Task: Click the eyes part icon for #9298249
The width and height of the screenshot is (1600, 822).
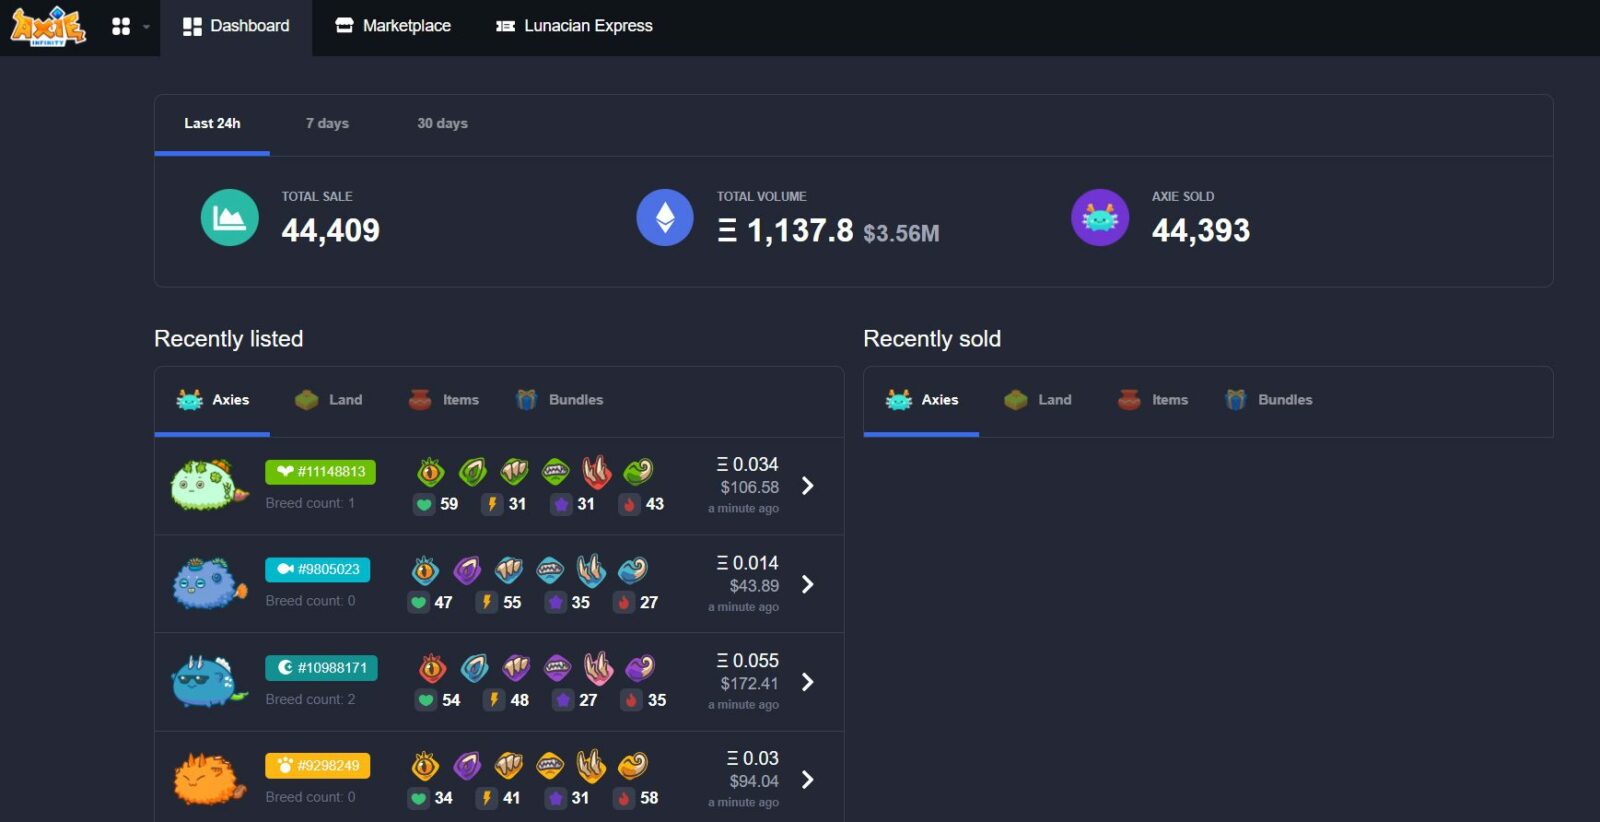Action: (x=425, y=766)
